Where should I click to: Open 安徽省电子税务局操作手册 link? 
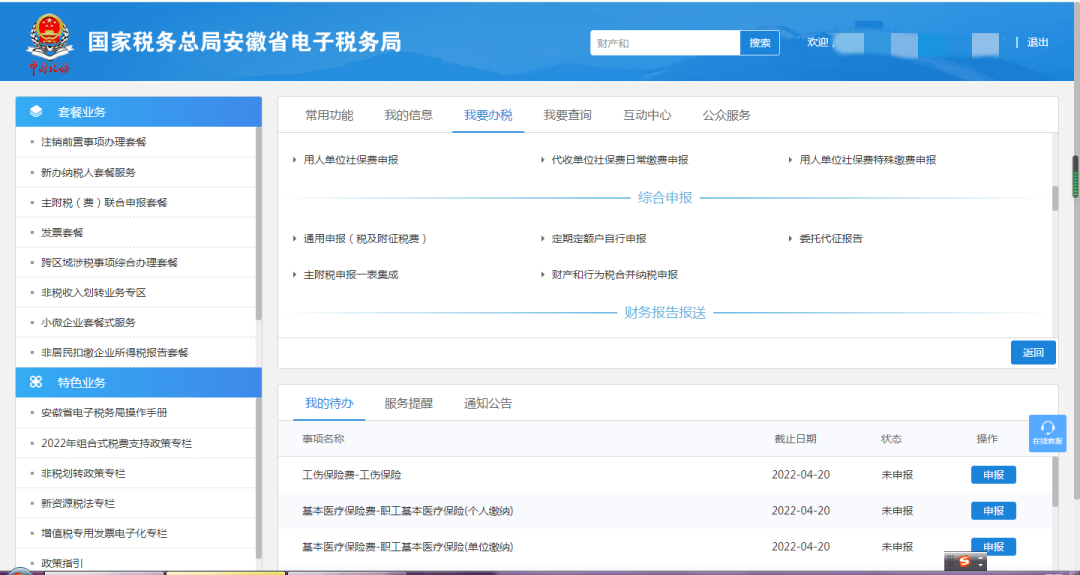pyautogui.click(x=104, y=413)
